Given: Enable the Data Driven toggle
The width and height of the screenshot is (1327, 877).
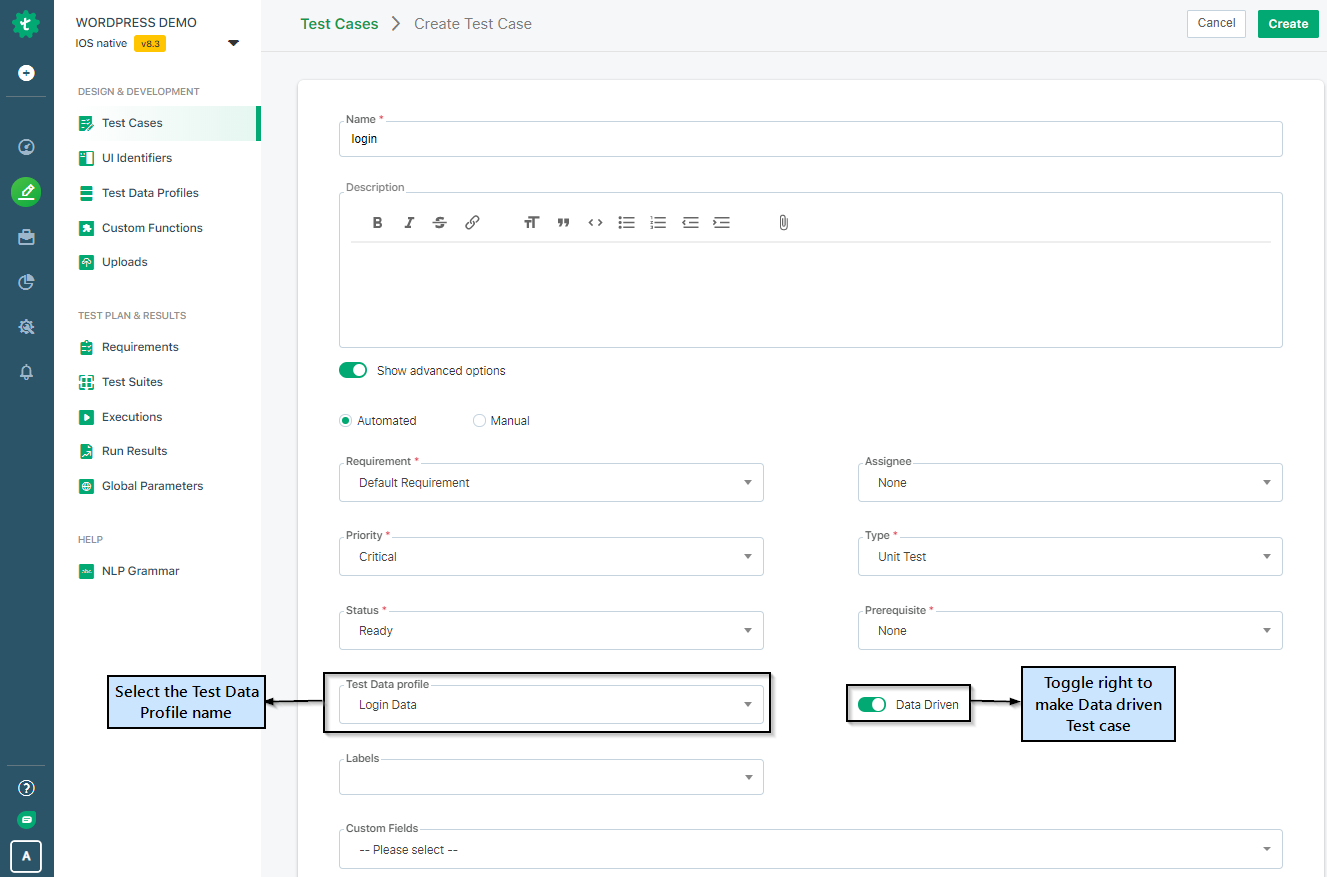Looking at the screenshot, I should pyautogui.click(x=872, y=704).
